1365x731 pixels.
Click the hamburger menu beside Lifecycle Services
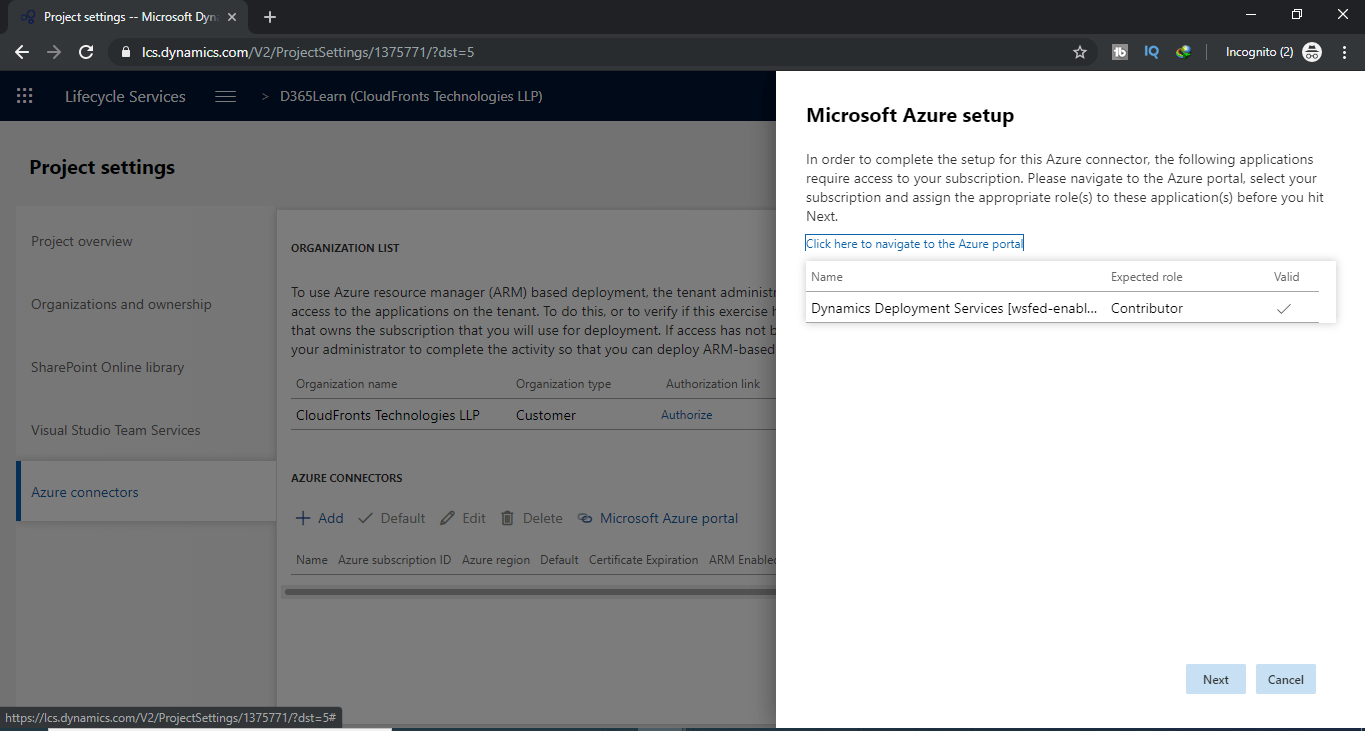pyautogui.click(x=225, y=95)
